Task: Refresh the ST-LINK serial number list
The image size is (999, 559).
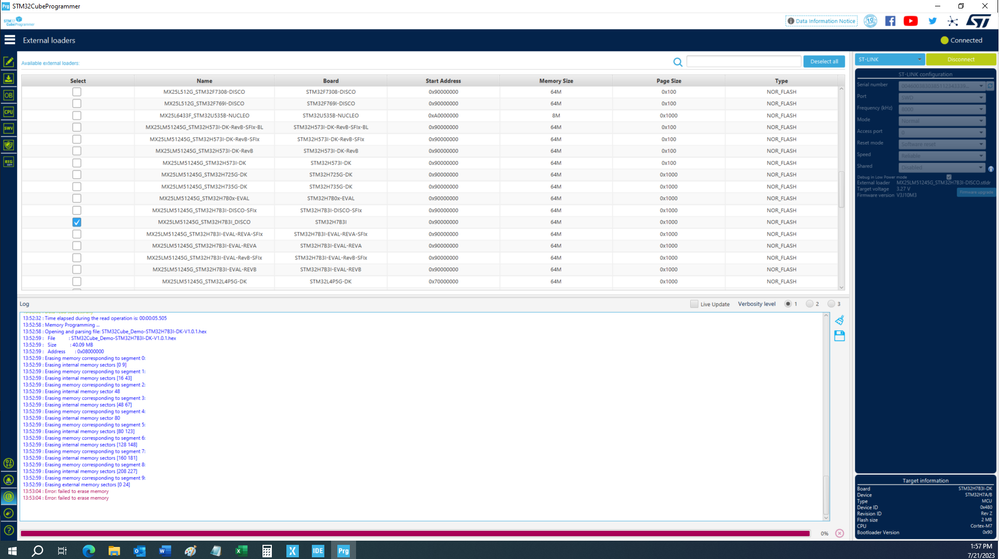Action: click(x=990, y=85)
